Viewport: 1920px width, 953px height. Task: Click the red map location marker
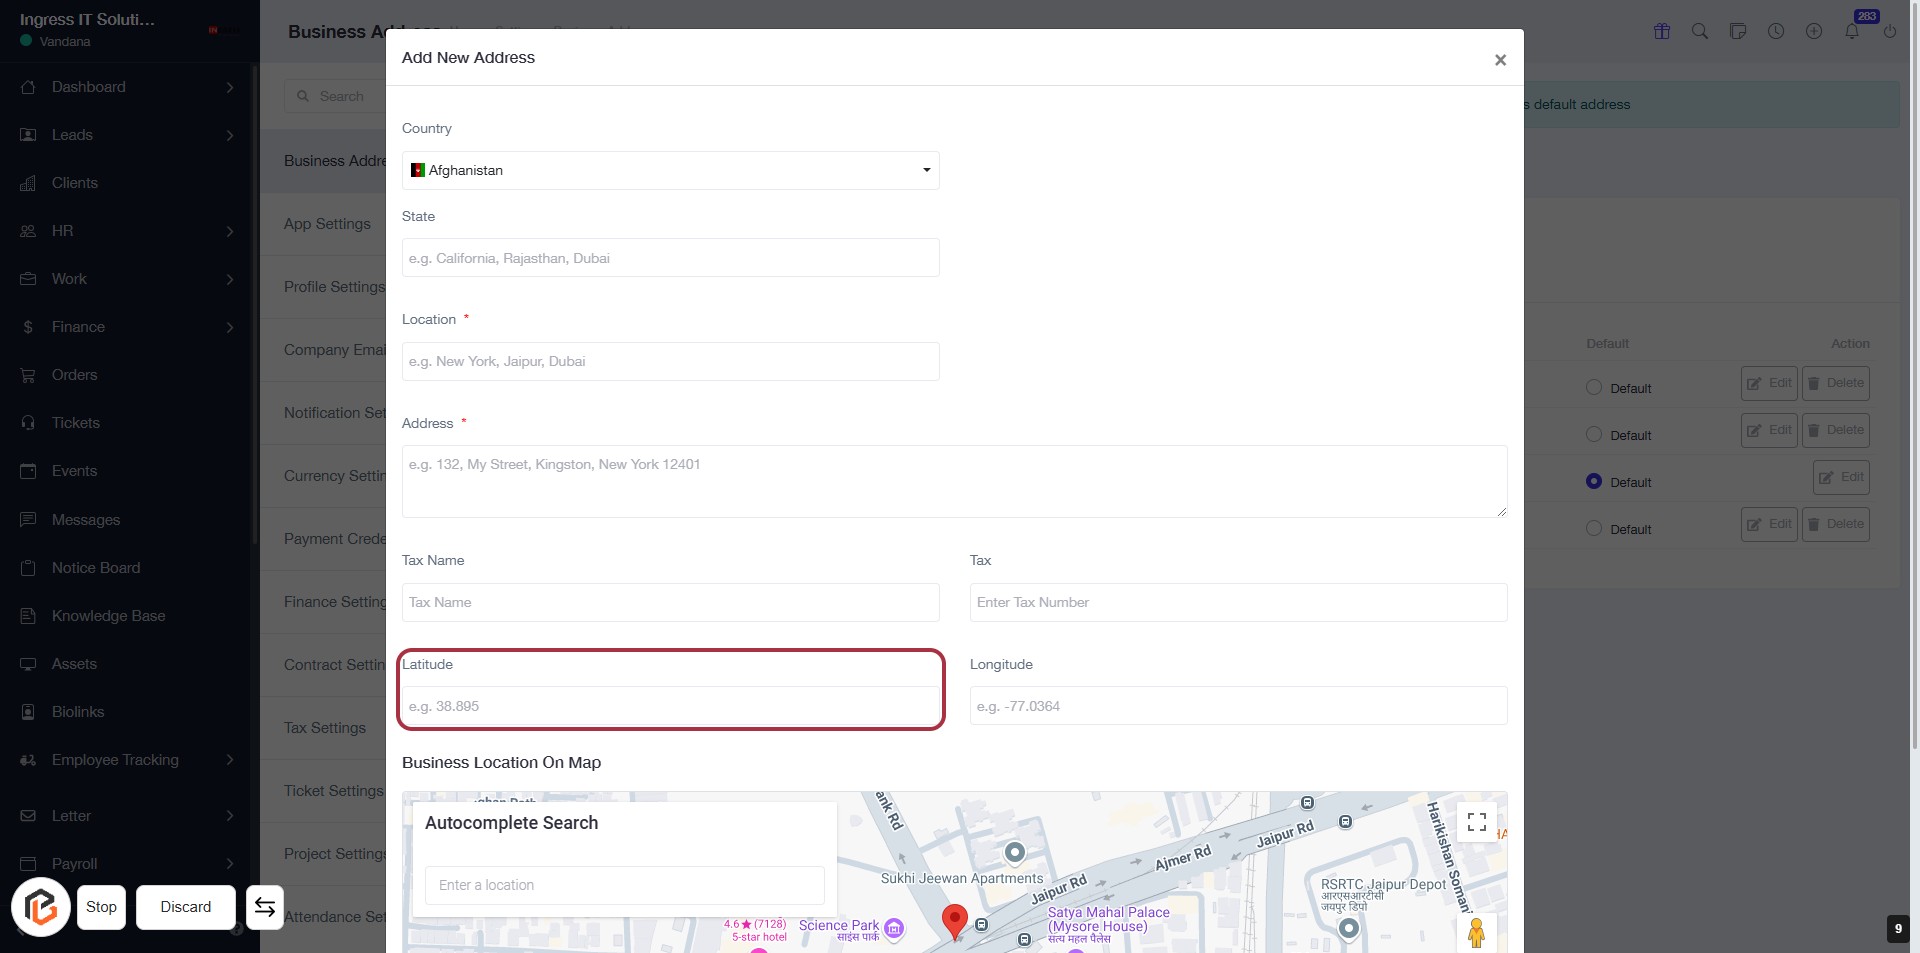(955, 919)
